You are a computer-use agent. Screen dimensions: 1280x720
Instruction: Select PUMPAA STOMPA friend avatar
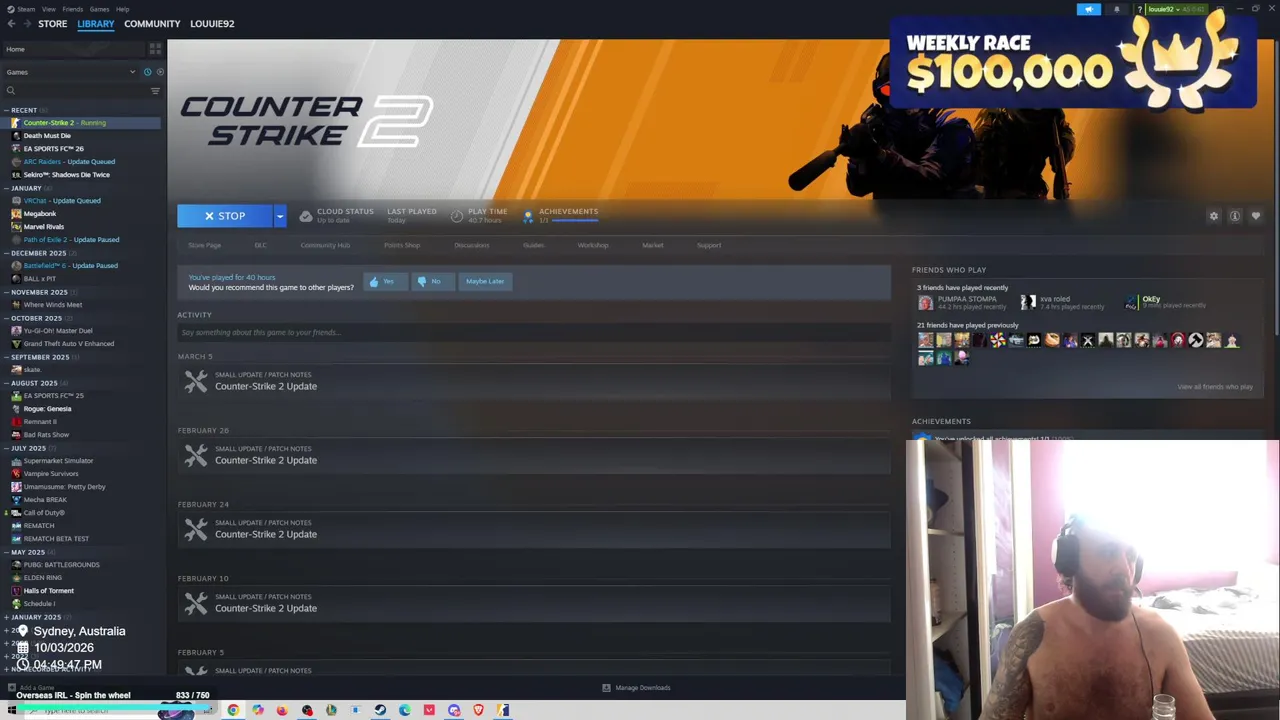pyautogui.click(x=925, y=302)
